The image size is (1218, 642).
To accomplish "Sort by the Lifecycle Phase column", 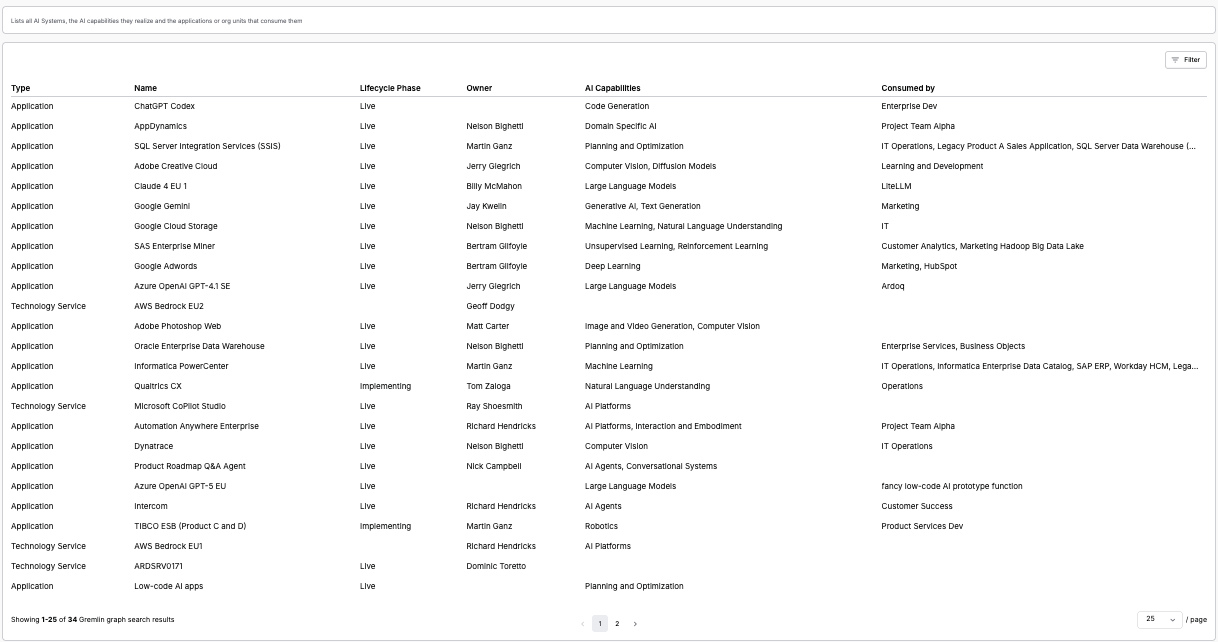I will (388, 88).
